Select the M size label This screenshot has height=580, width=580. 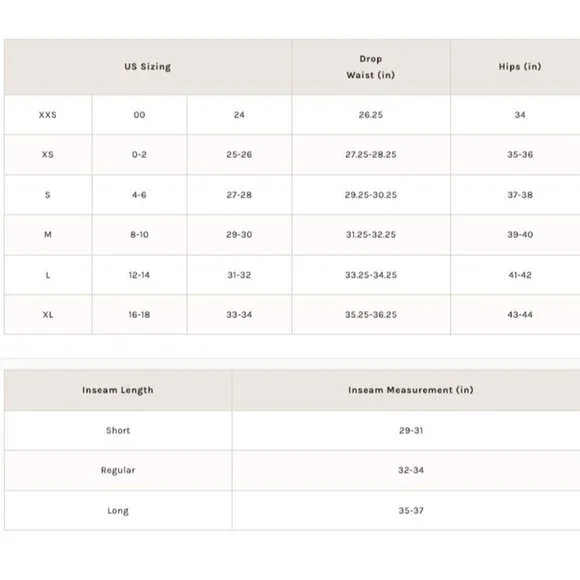48,235
